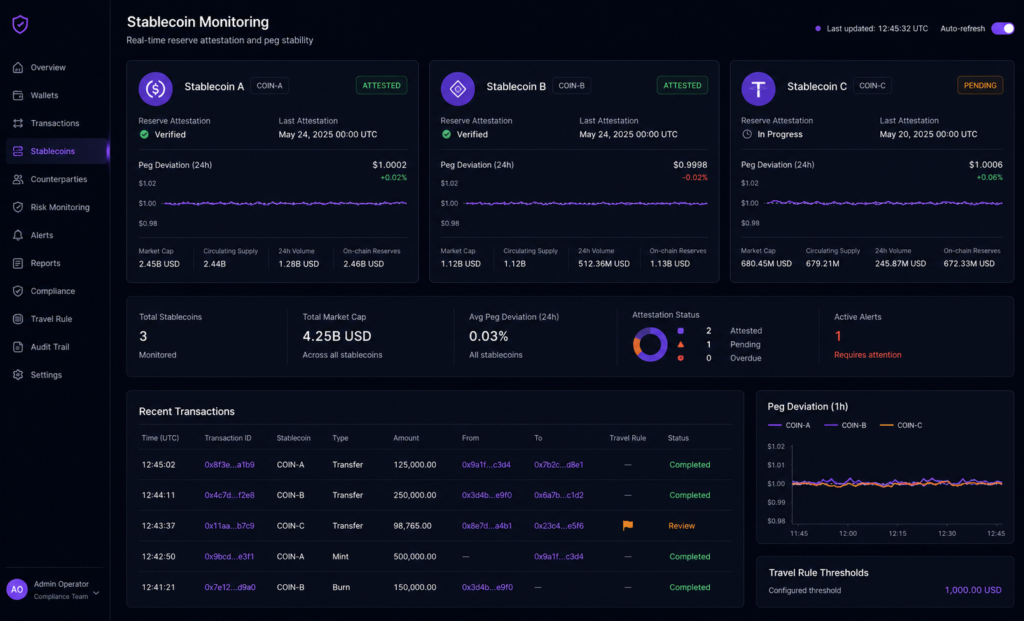Click the COIN-A ticker tag

(270, 86)
